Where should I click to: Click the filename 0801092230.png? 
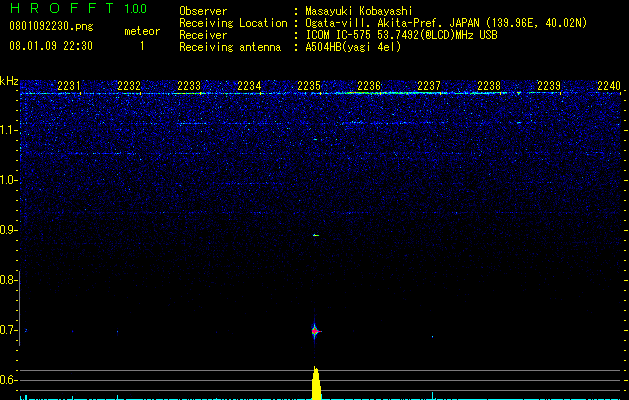[x=51, y=26]
